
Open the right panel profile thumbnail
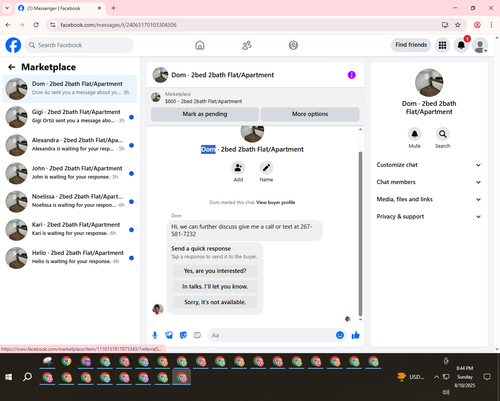coord(429,83)
